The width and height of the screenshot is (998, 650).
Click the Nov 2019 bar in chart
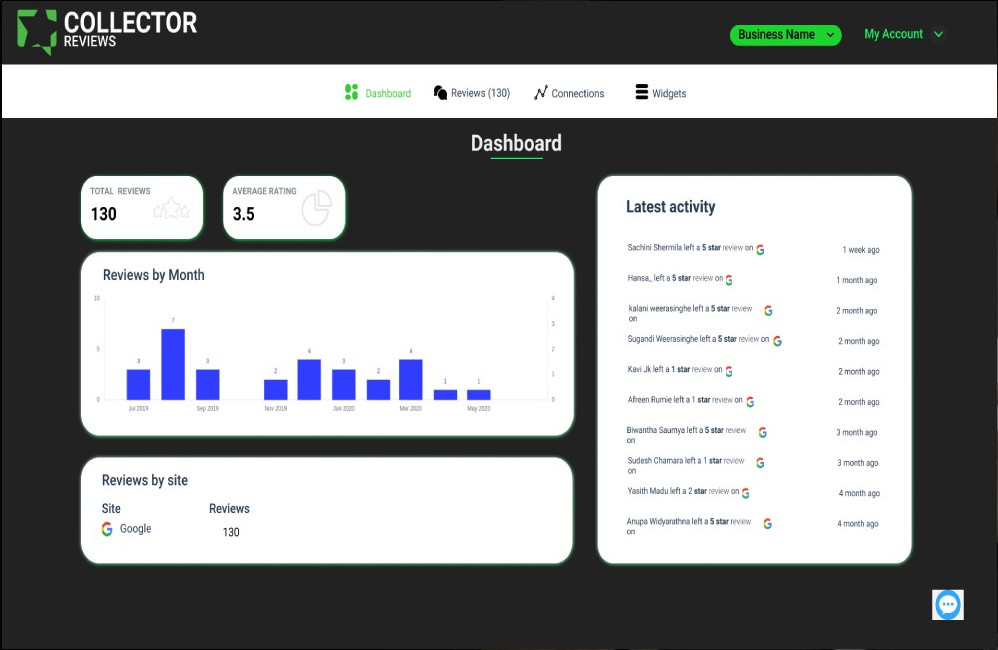pos(276,390)
